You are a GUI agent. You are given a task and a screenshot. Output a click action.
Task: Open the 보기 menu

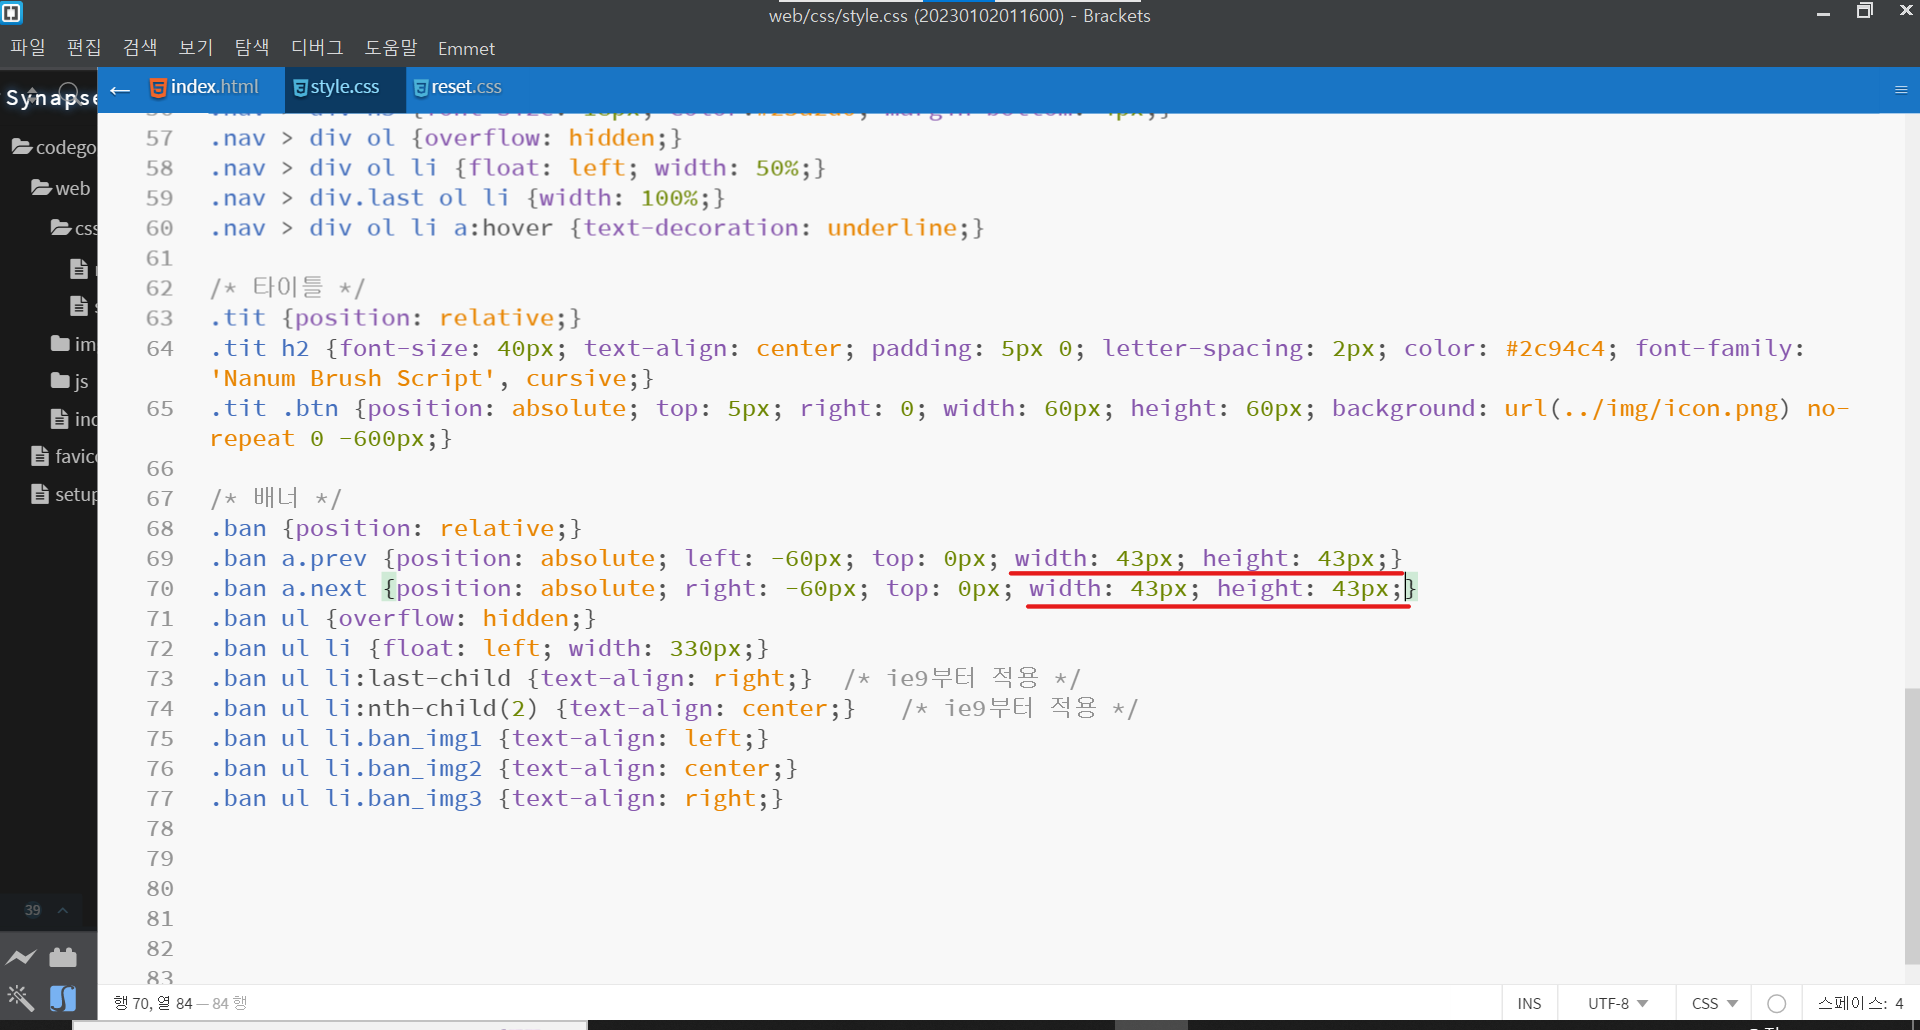[196, 47]
